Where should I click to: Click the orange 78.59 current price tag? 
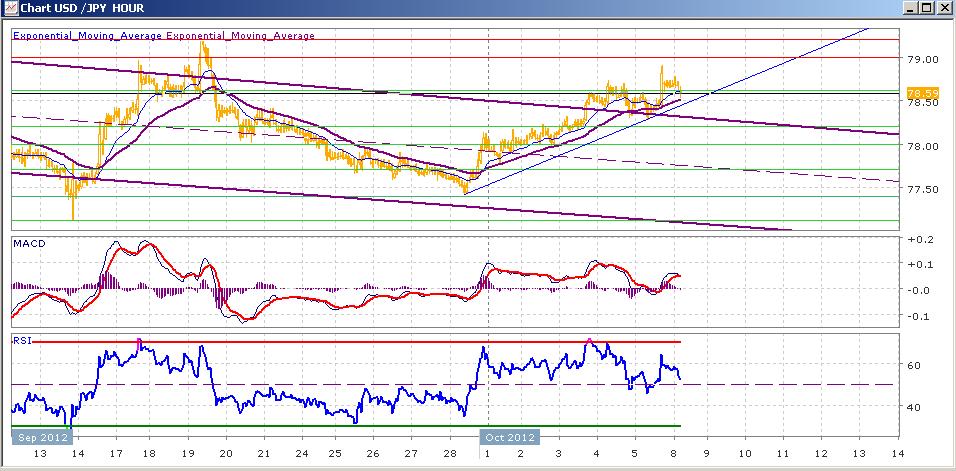(x=922, y=93)
